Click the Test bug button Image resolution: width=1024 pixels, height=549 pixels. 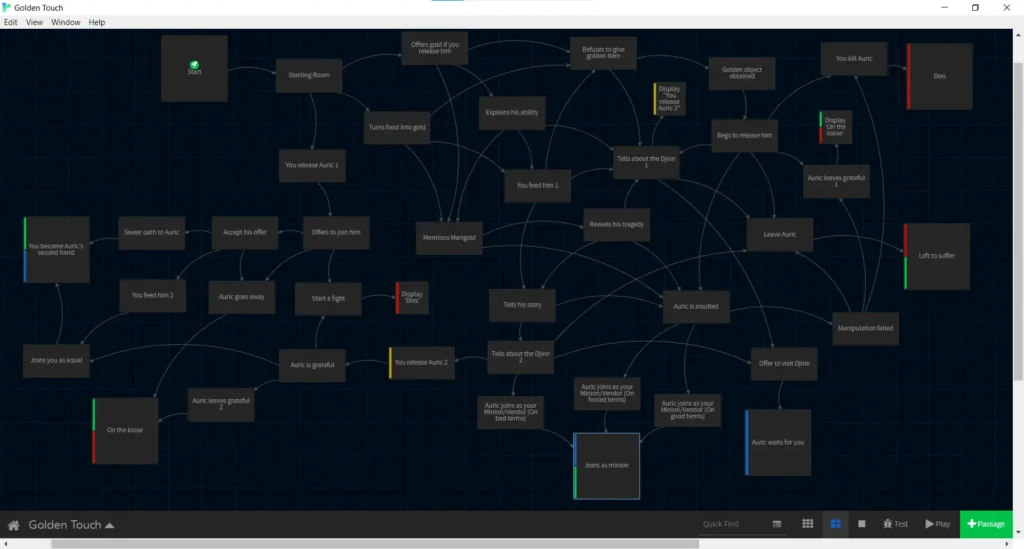895,524
